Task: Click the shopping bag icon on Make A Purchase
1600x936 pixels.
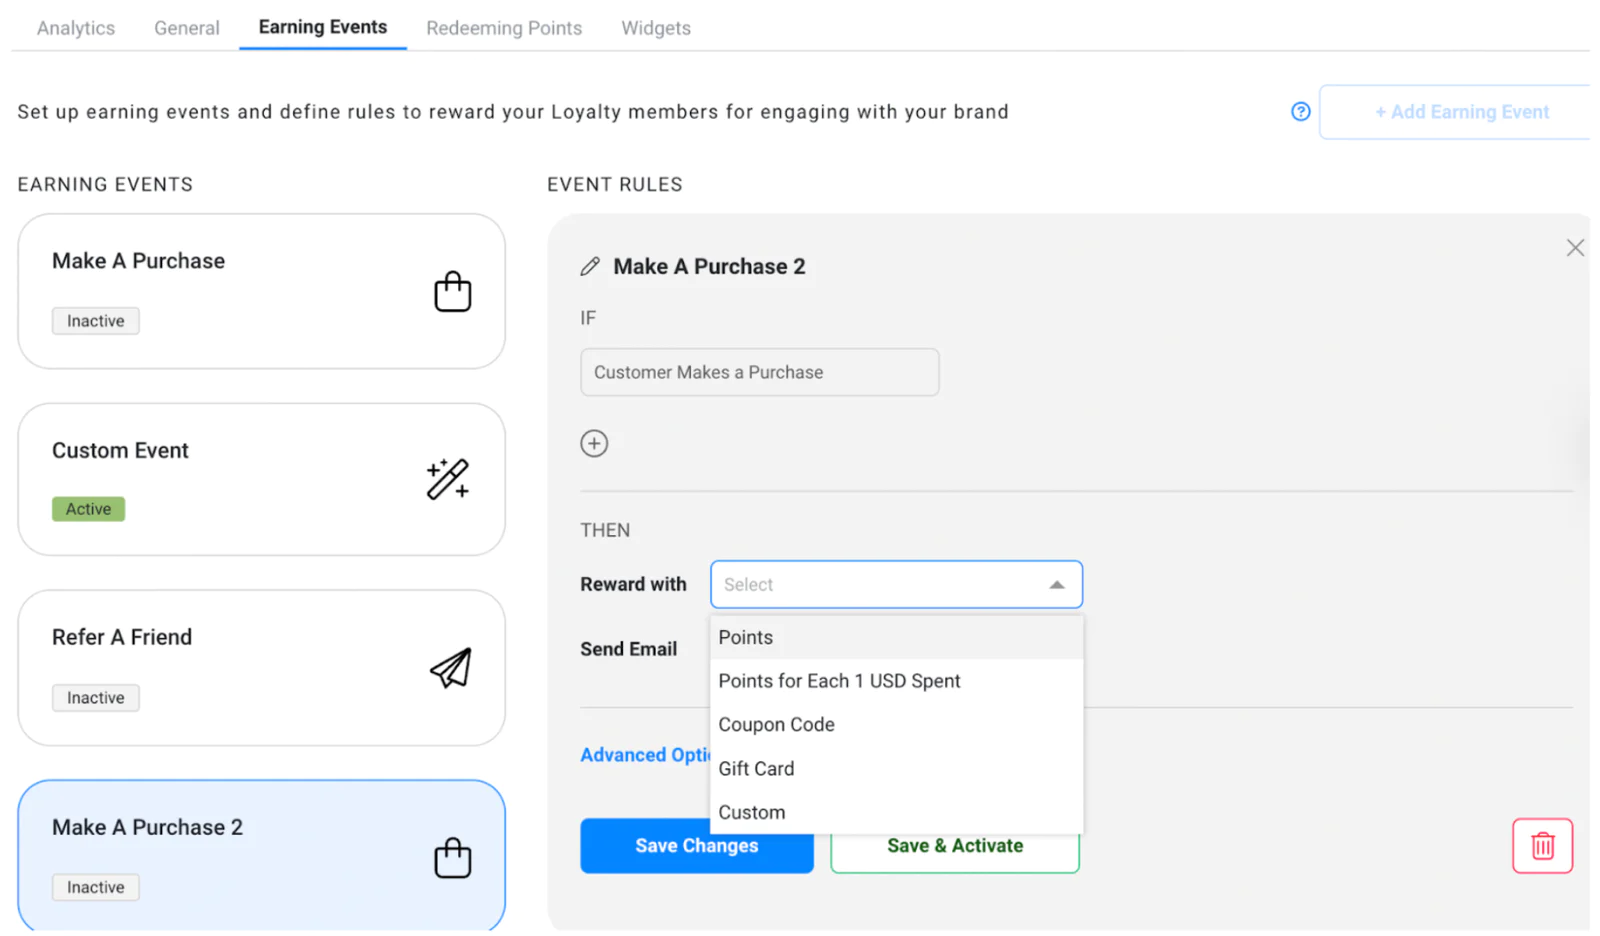Action: [x=452, y=292]
